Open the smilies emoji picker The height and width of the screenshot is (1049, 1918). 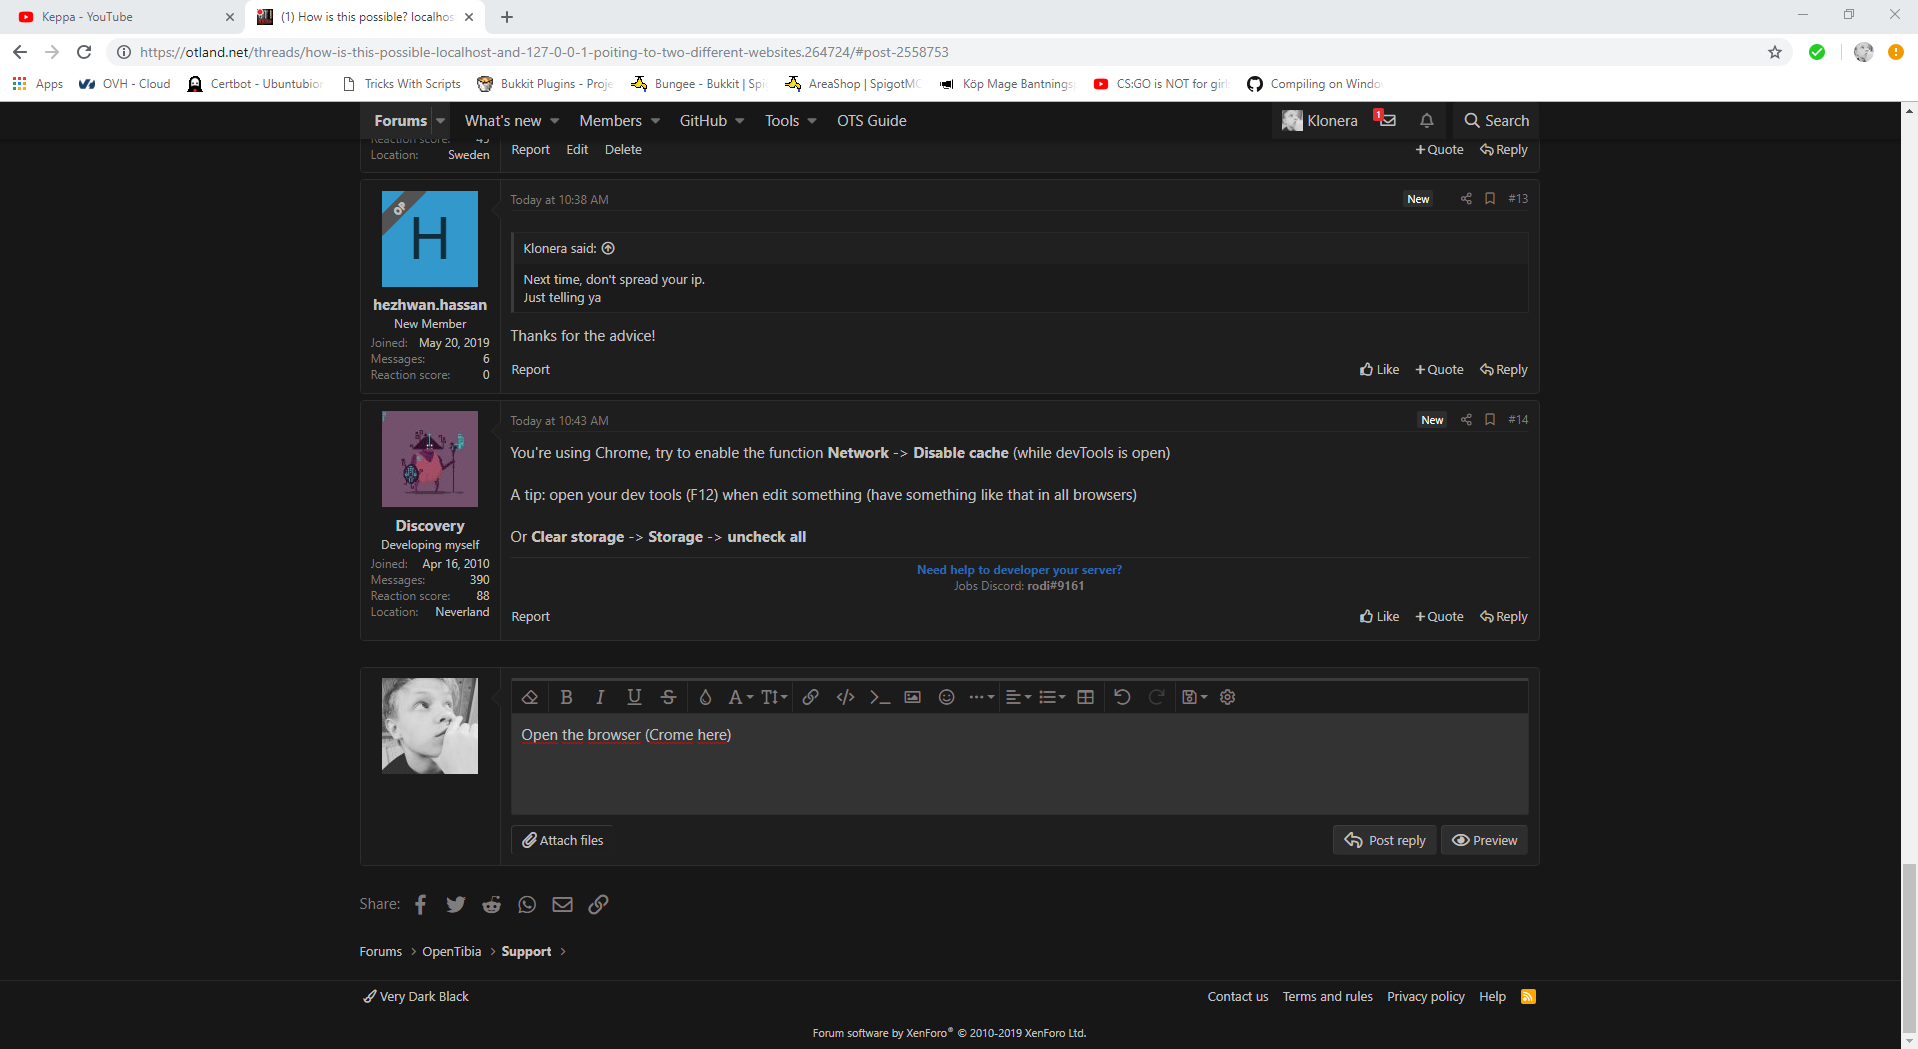click(x=946, y=697)
